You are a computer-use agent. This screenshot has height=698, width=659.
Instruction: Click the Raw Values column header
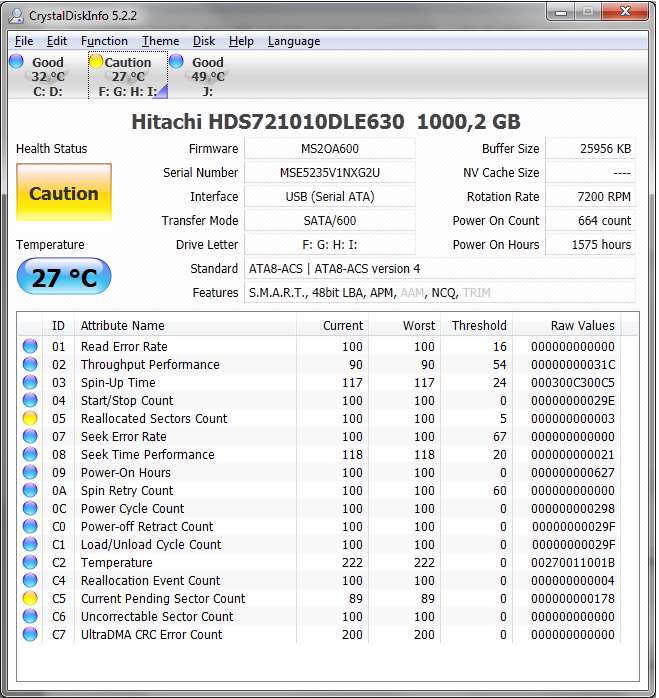pyautogui.click(x=567, y=325)
